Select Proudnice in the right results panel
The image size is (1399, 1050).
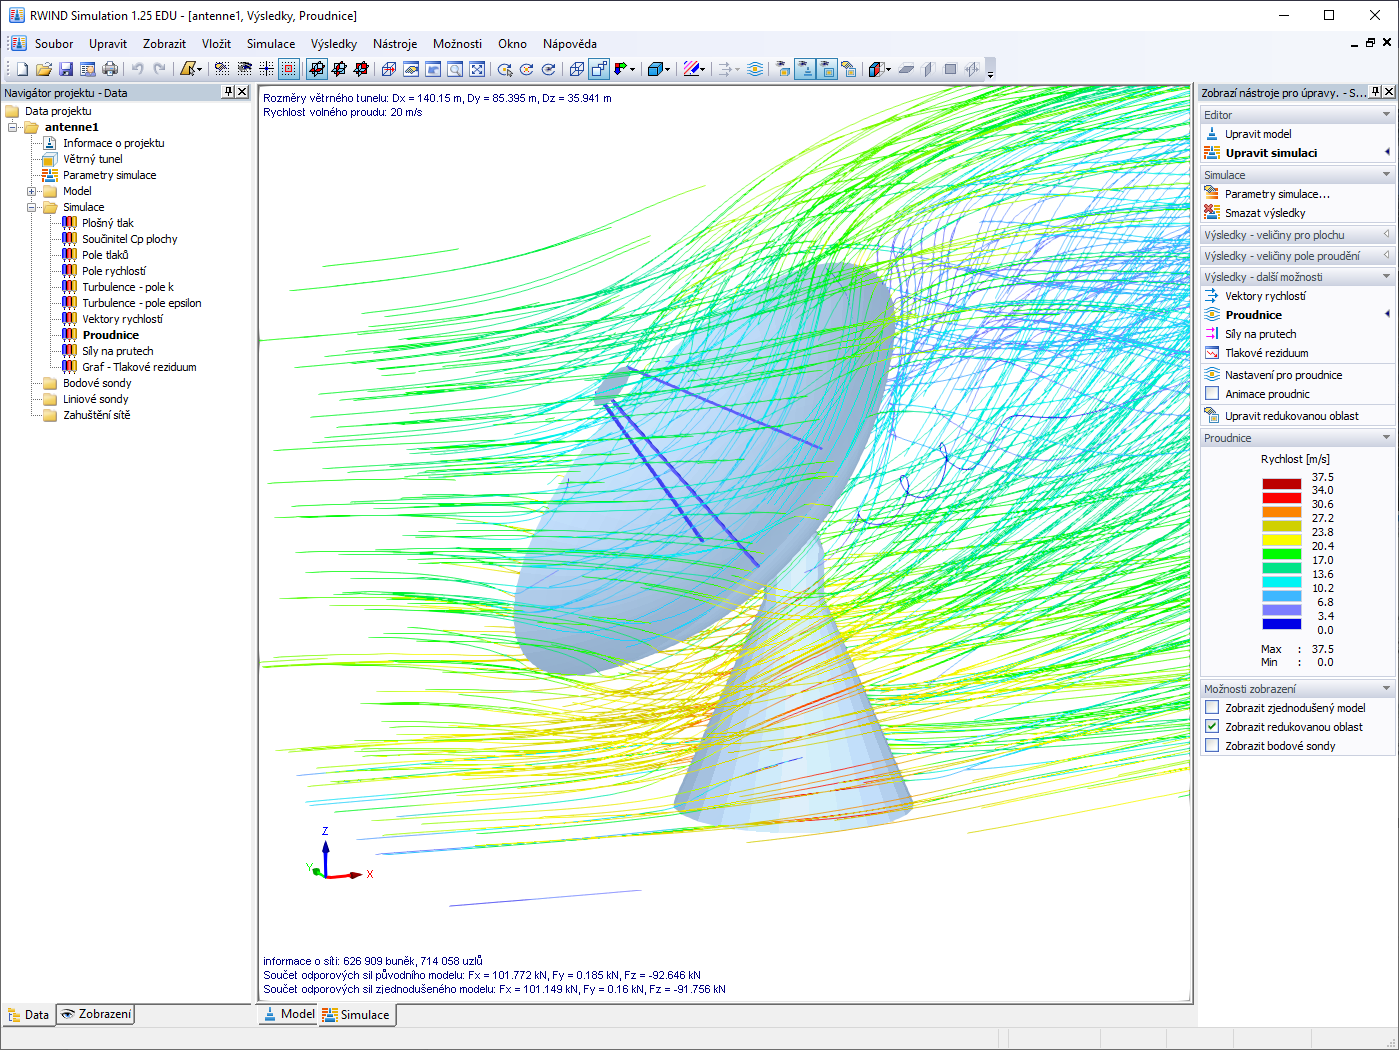(x=1254, y=315)
